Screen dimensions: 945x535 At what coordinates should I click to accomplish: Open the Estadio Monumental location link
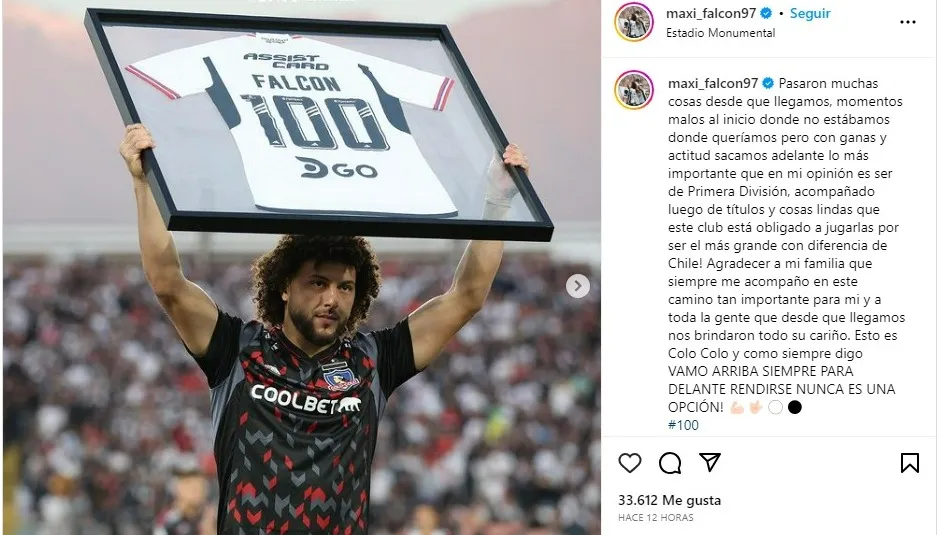(720, 33)
